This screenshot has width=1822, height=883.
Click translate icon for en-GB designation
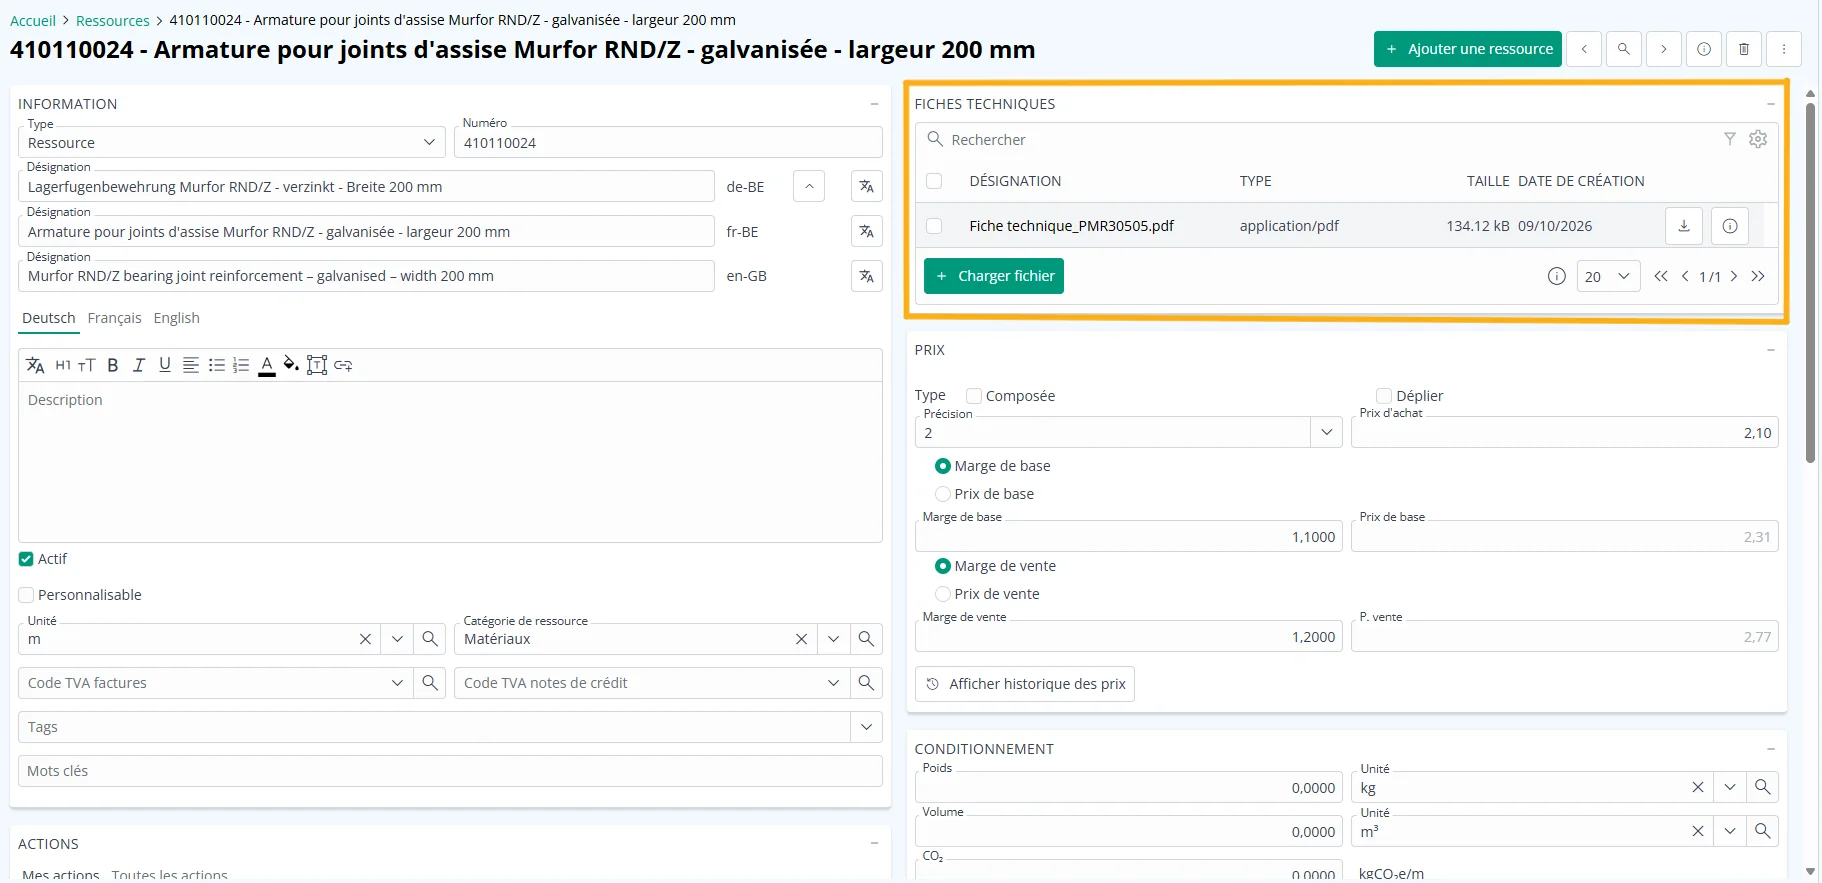(x=866, y=276)
